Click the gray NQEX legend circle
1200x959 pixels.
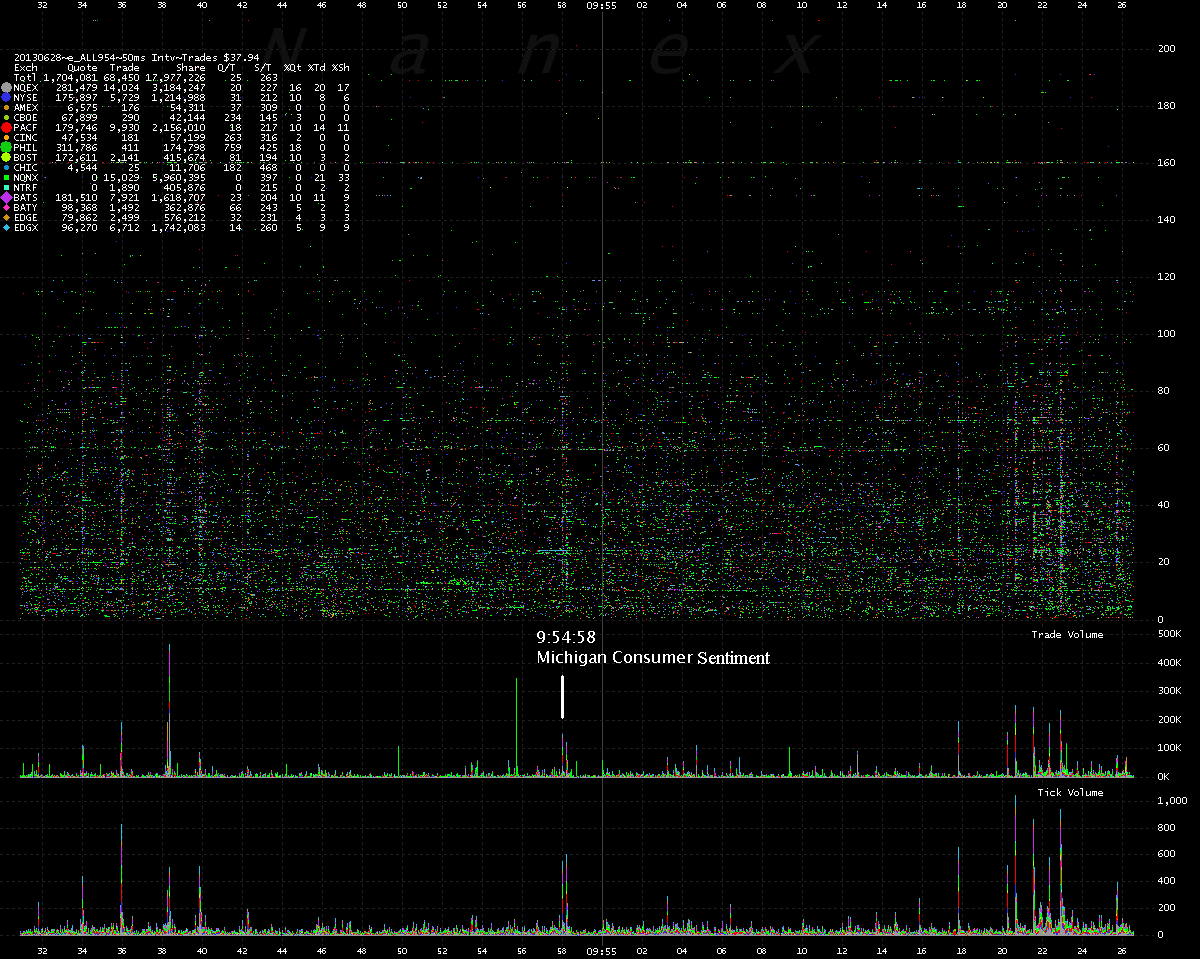6,88
